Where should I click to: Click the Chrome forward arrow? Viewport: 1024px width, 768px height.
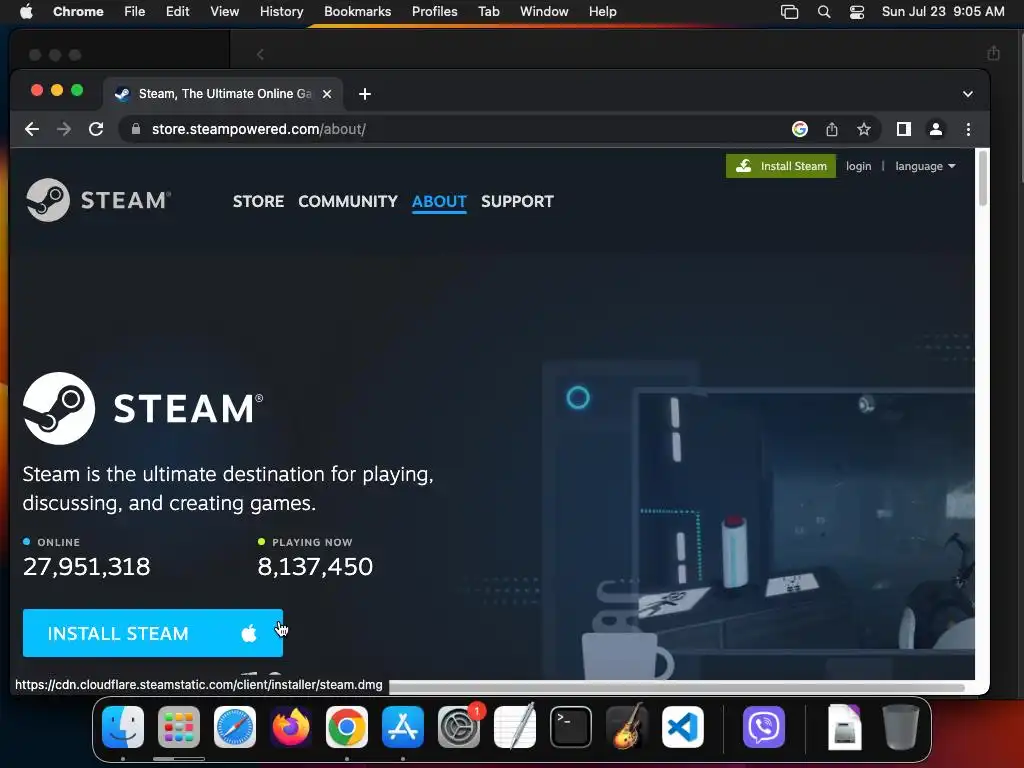[x=64, y=129]
